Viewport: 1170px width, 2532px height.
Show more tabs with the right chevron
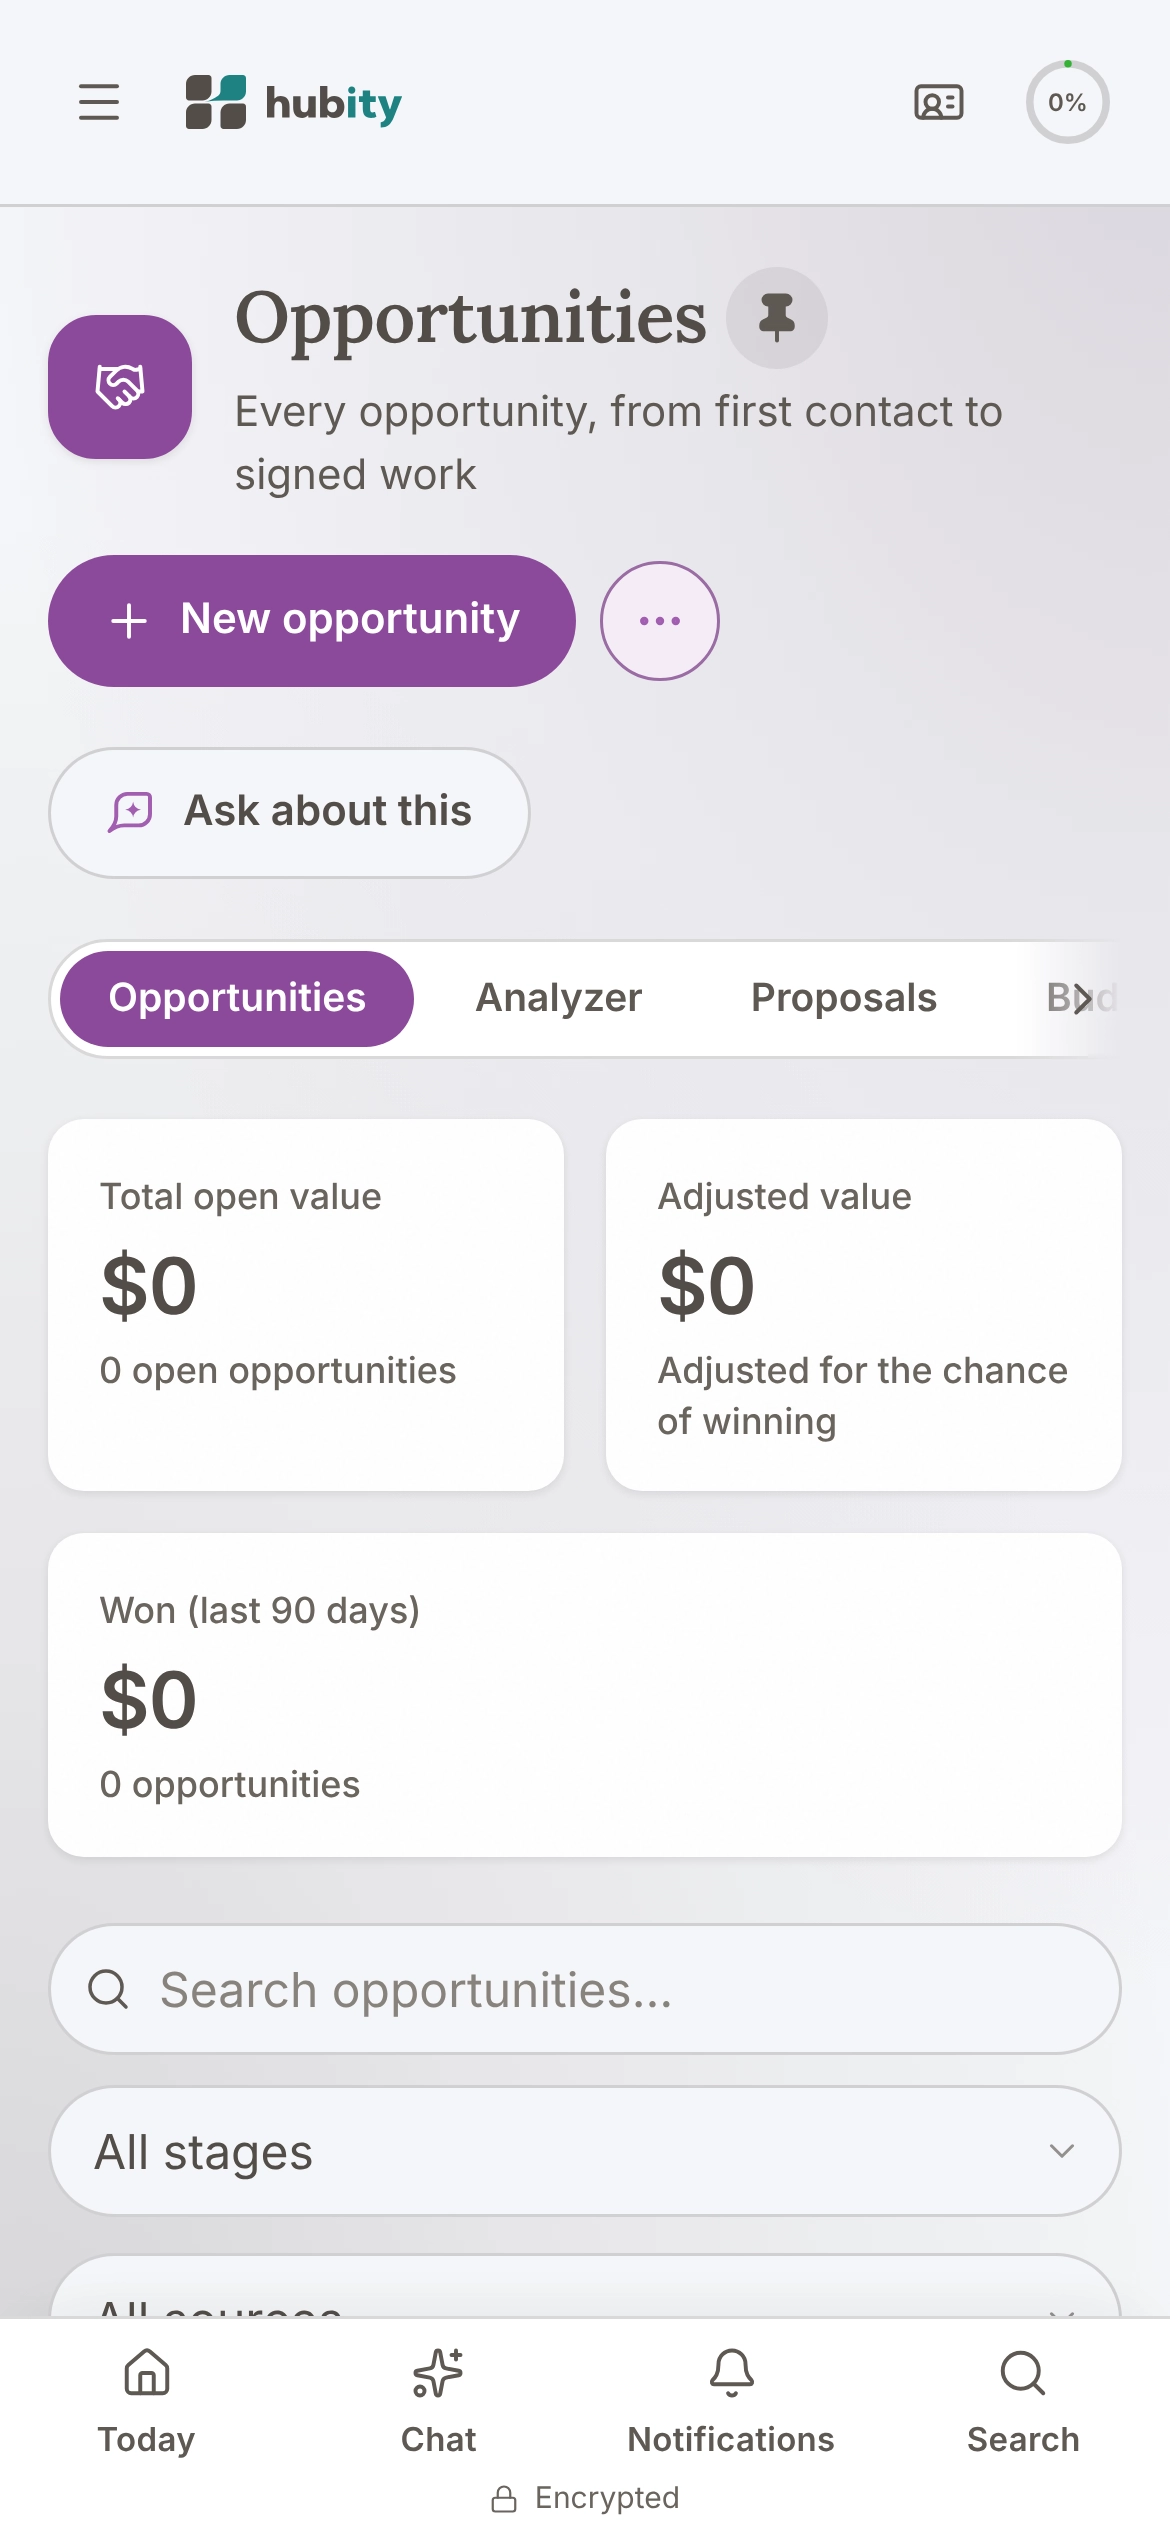click(x=1082, y=998)
